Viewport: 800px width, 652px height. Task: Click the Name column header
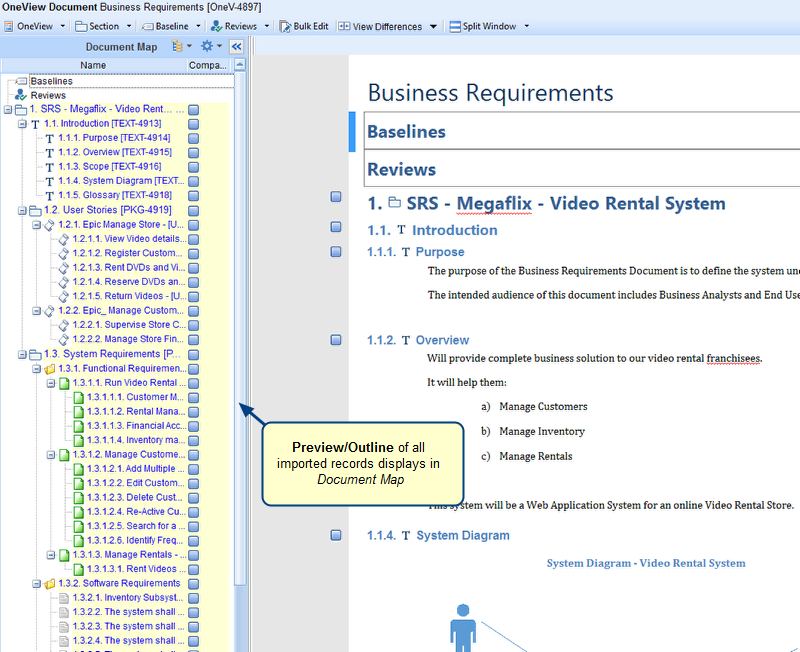[93, 65]
